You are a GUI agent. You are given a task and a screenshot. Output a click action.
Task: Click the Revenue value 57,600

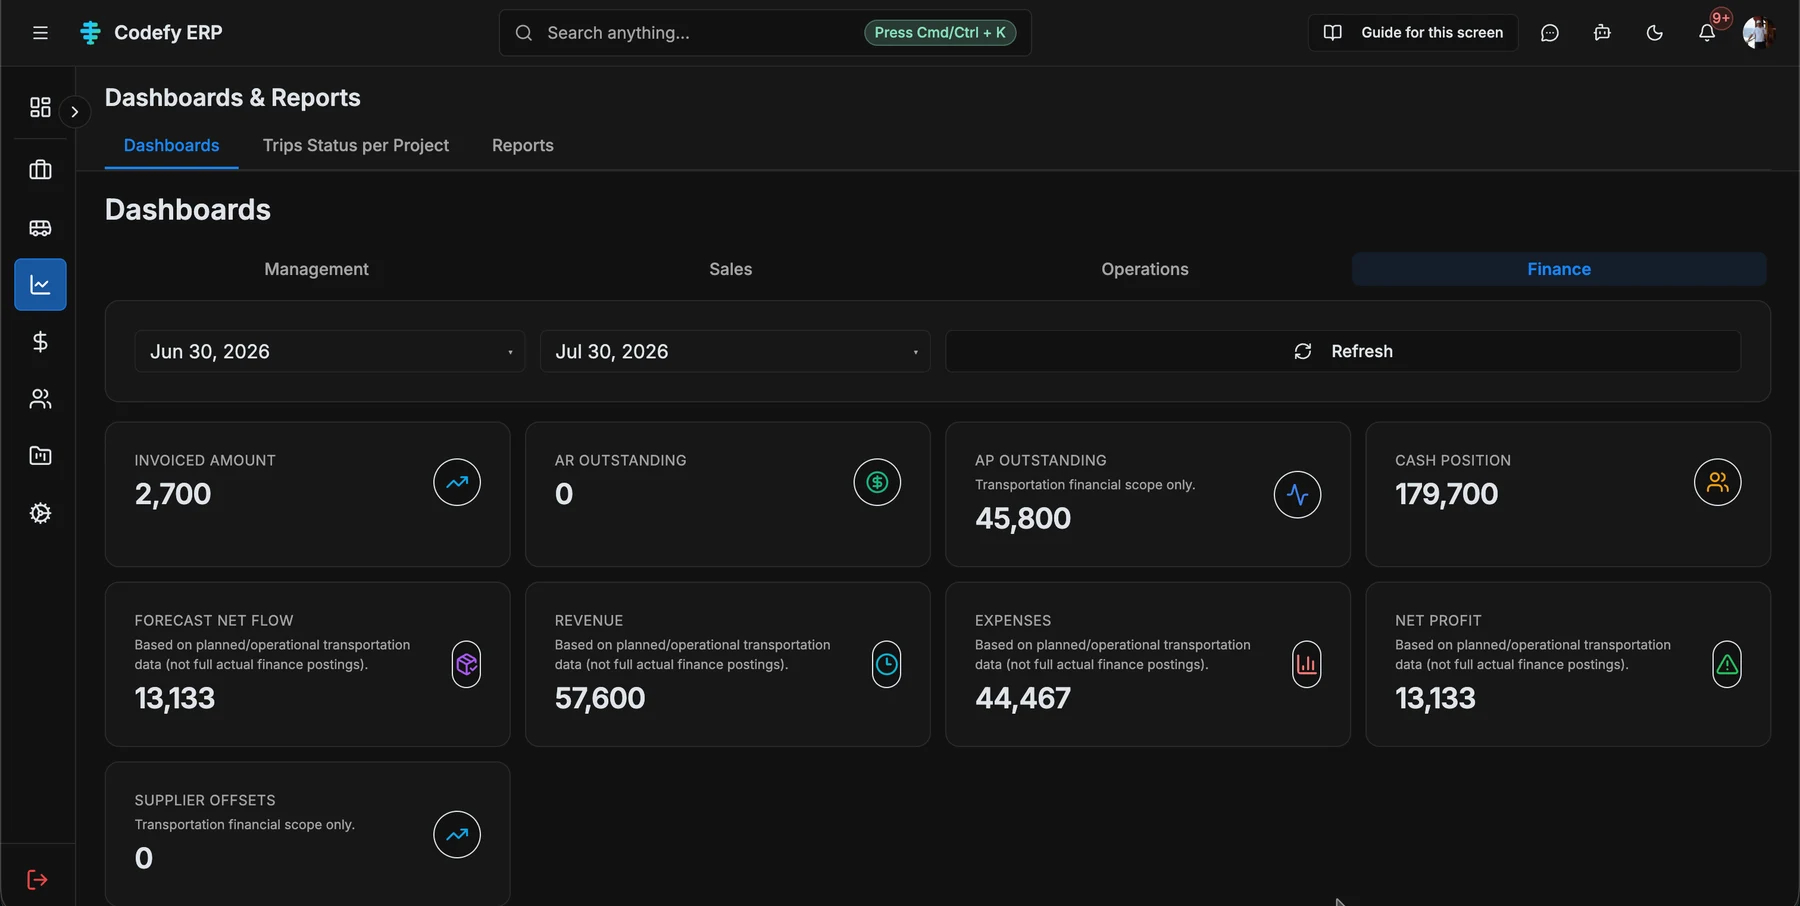point(600,698)
